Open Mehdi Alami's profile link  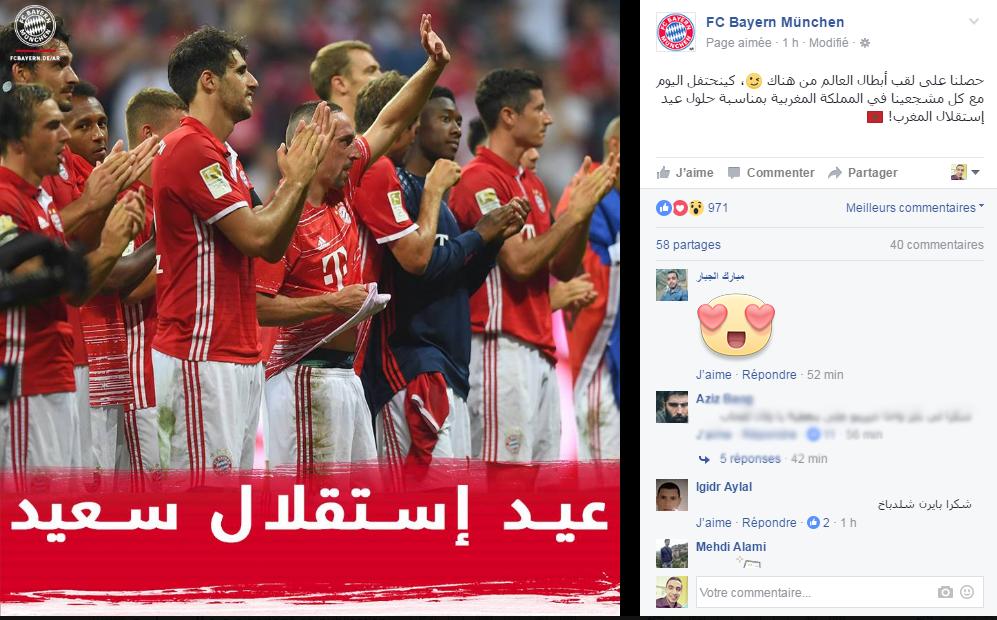click(x=731, y=546)
